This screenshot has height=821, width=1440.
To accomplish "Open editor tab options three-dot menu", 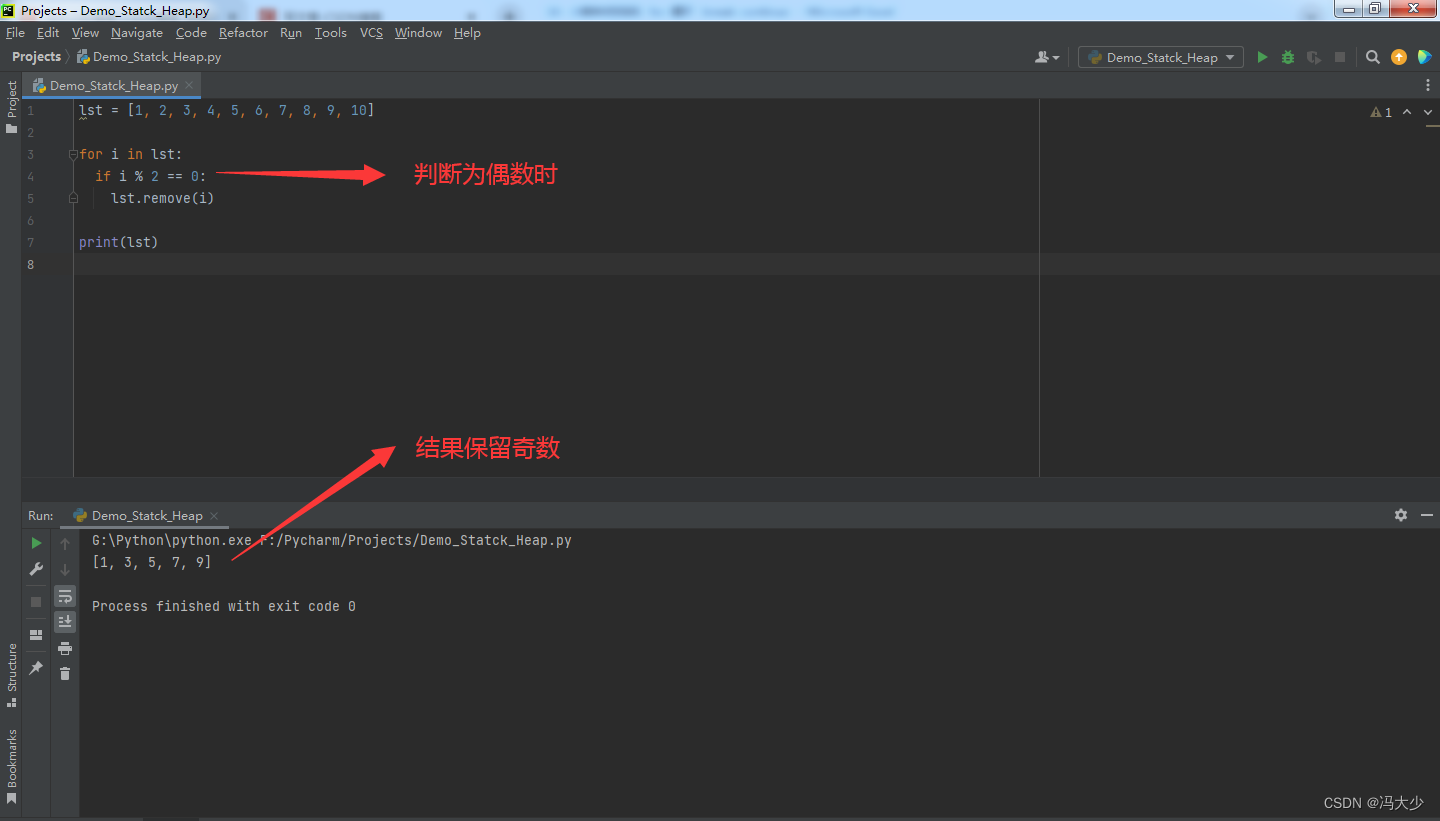I will click(x=1427, y=85).
